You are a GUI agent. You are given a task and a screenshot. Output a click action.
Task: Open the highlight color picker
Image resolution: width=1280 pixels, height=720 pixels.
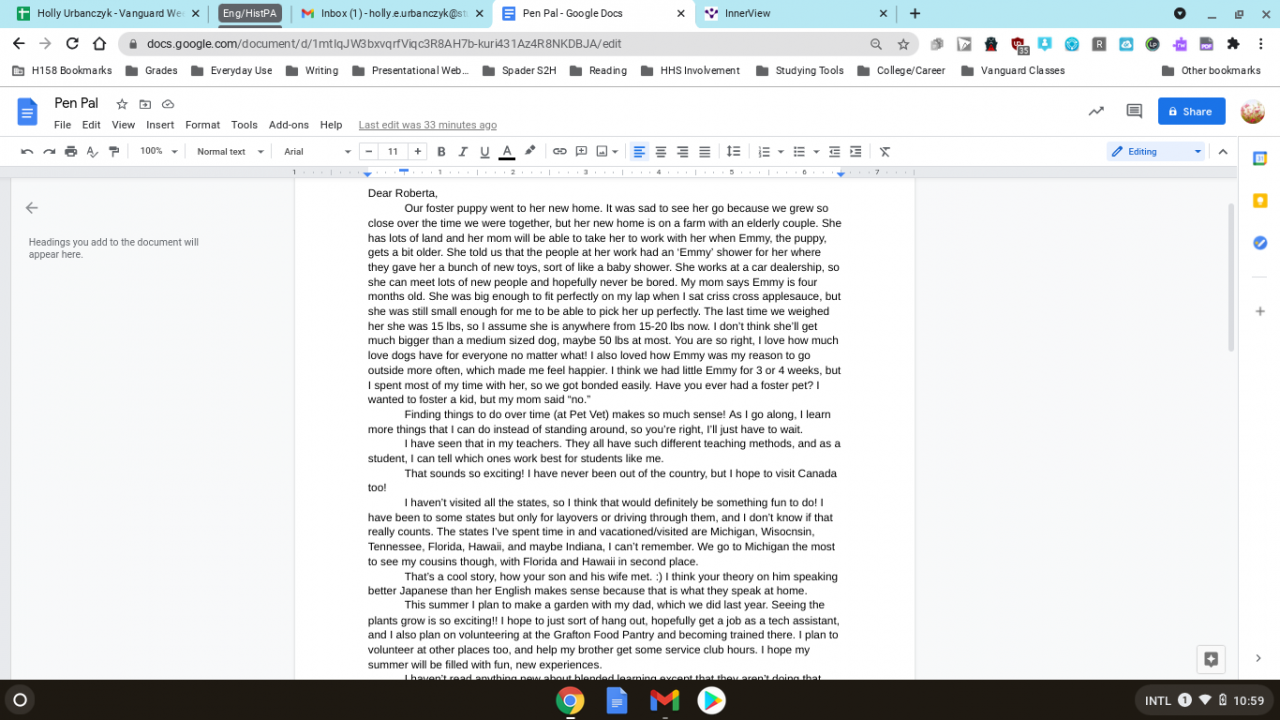tap(530, 152)
